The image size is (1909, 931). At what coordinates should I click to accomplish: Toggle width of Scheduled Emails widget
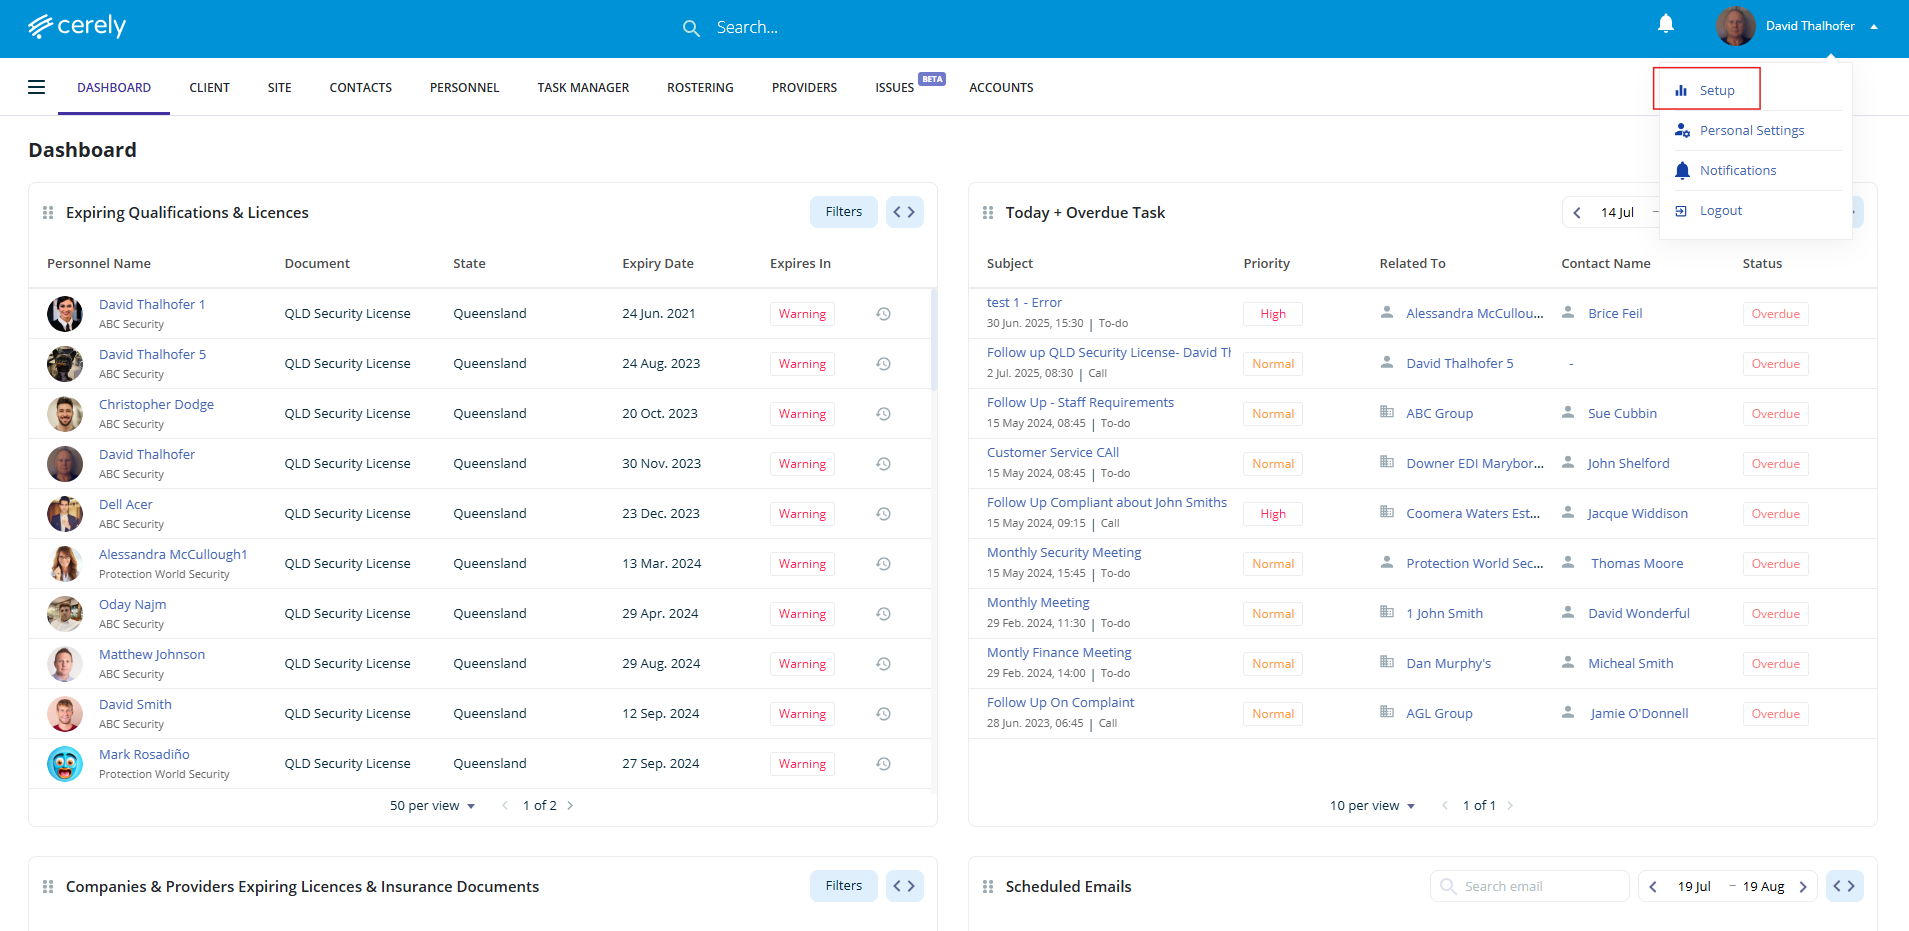[x=1844, y=886]
